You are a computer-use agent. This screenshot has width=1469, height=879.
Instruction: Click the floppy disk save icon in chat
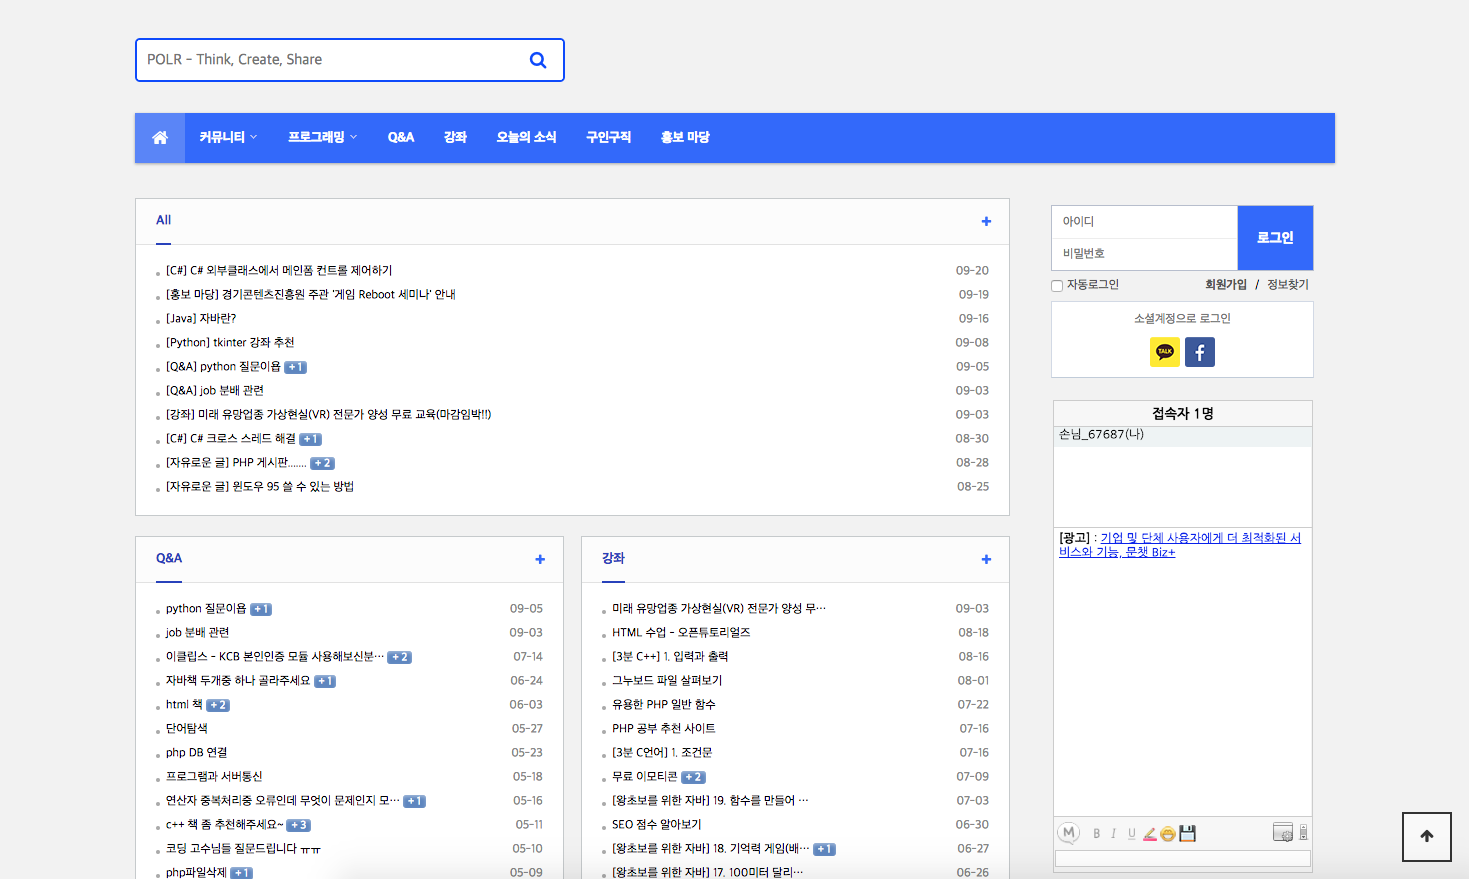[1187, 834]
